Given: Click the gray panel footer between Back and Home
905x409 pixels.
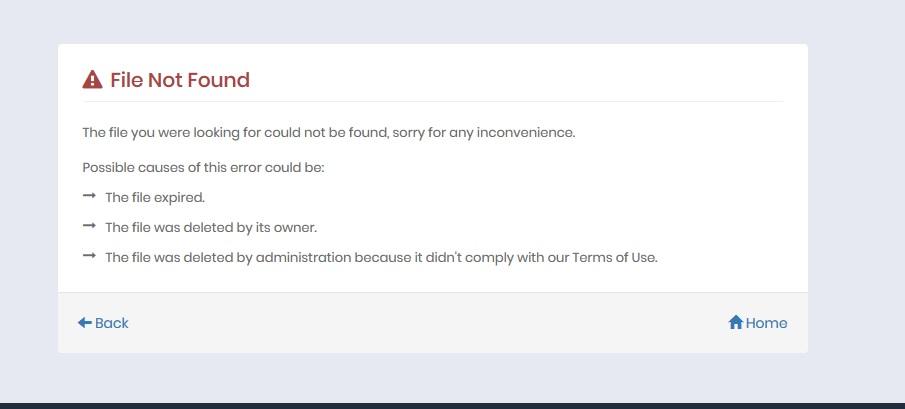Looking at the screenshot, I should (x=427, y=322).
